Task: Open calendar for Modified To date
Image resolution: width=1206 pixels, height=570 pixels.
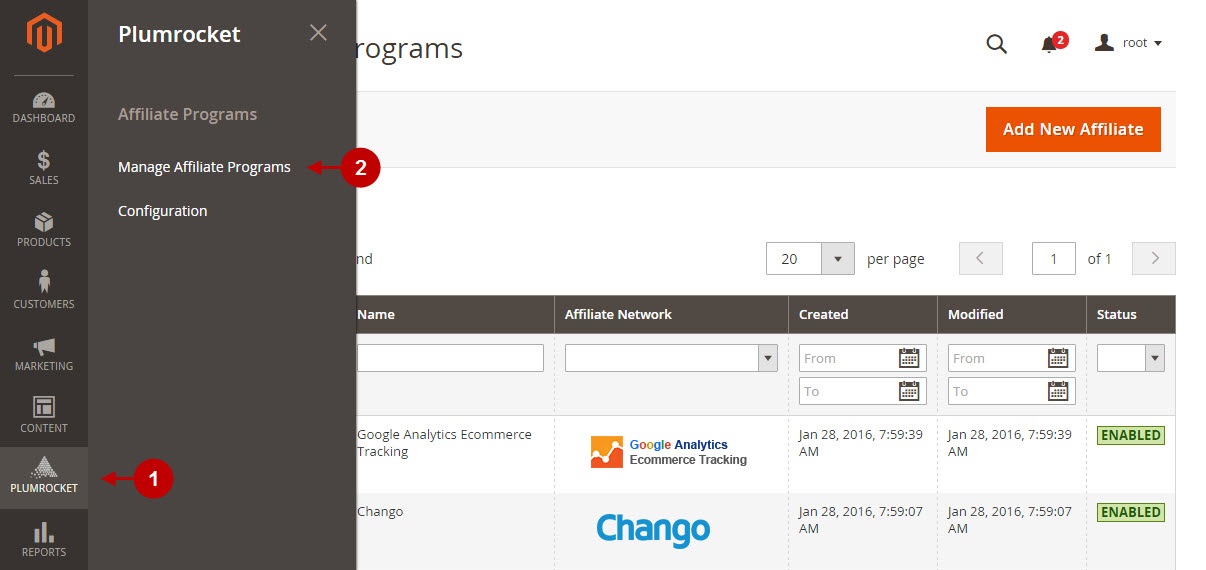Action: coord(1058,391)
